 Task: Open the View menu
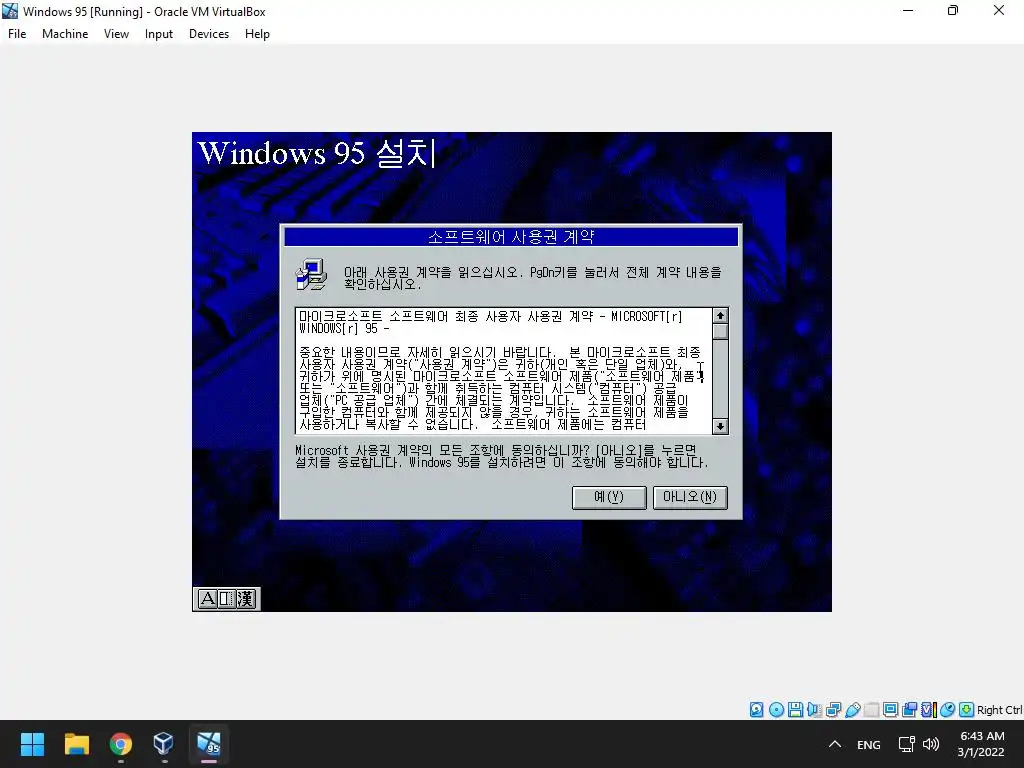[x=116, y=34]
